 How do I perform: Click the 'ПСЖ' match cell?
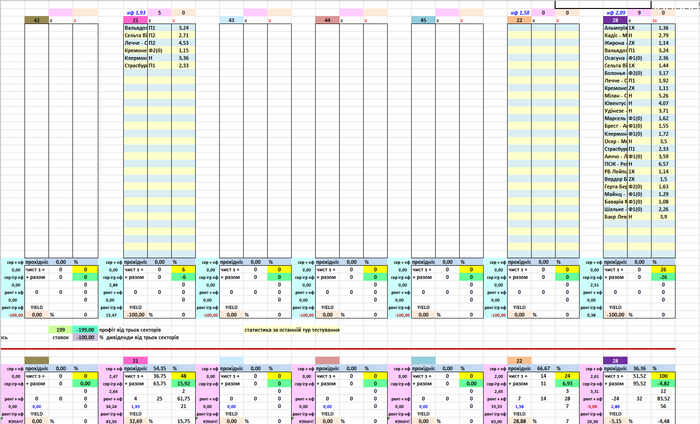pyautogui.click(x=616, y=164)
